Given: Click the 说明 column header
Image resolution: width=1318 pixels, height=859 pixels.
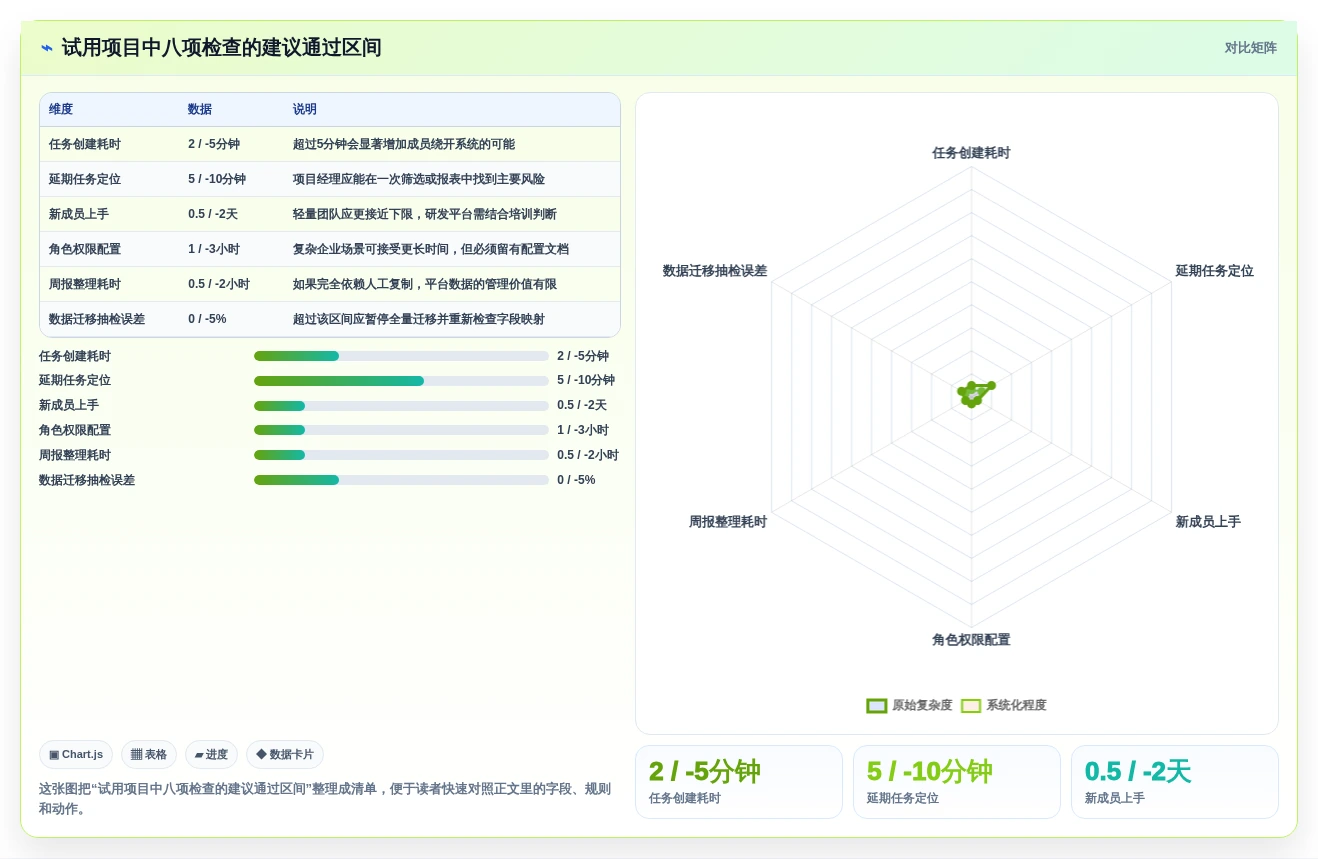Looking at the screenshot, I should click(x=305, y=110).
